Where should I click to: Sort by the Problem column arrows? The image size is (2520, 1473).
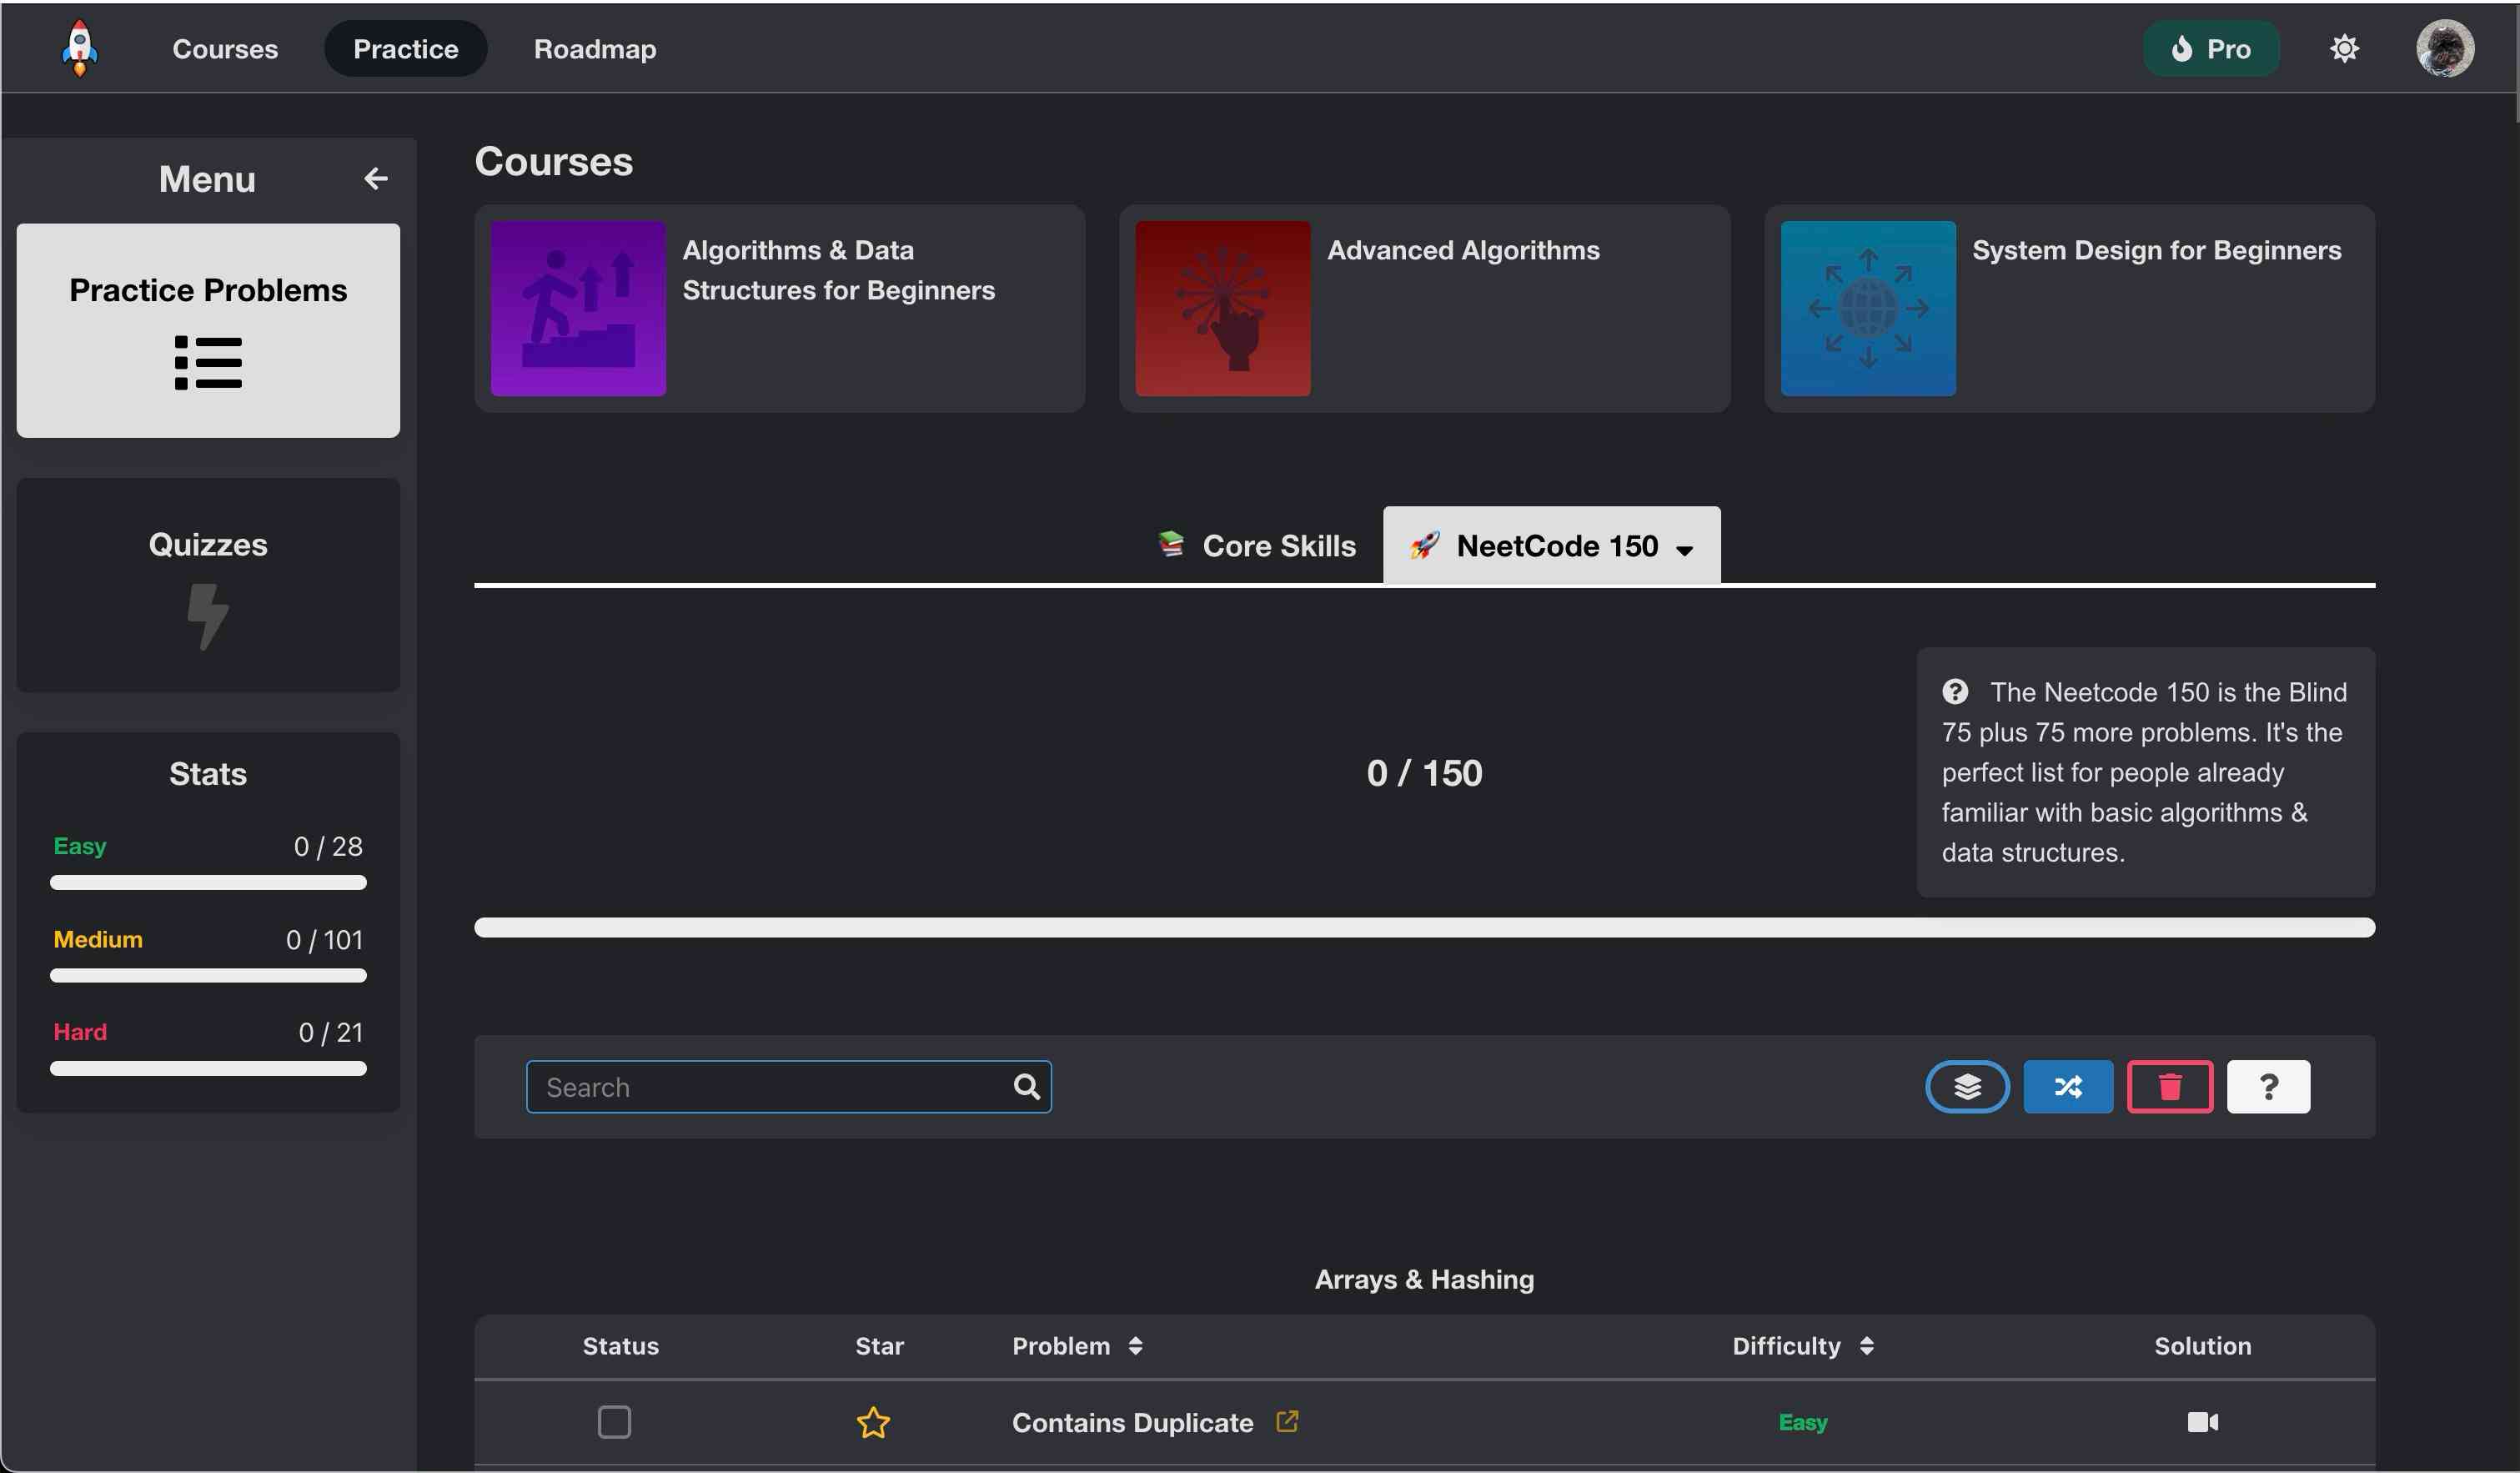tap(1135, 1345)
